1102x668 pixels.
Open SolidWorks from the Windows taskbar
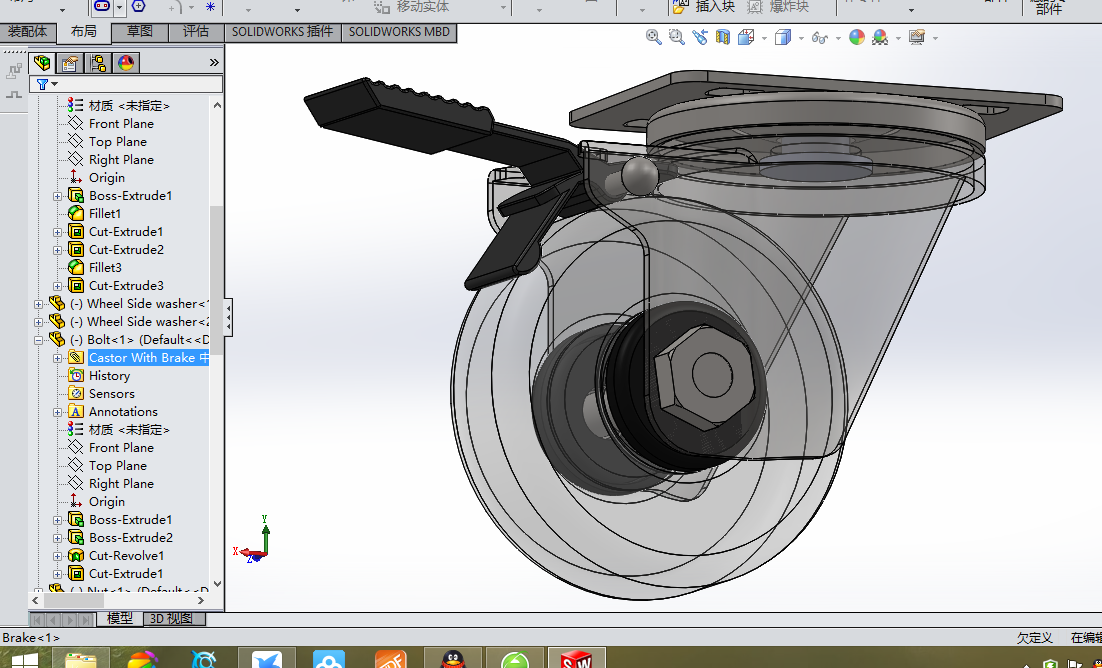click(x=576, y=659)
